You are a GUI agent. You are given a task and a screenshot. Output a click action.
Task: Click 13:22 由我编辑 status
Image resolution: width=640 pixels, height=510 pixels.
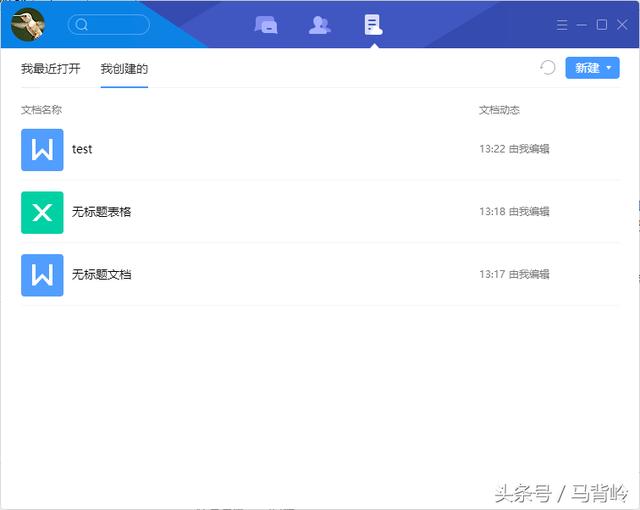(514, 149)
